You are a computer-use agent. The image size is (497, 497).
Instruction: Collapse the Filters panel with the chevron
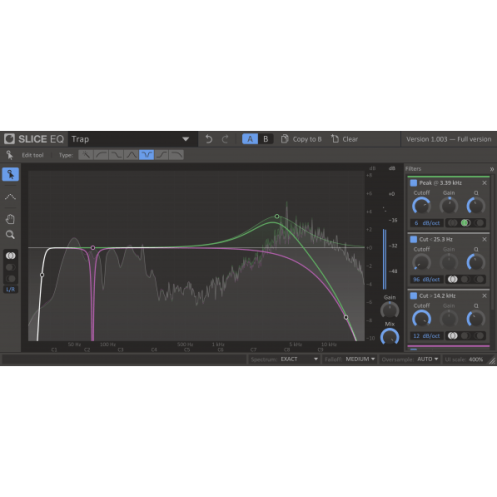(x=491, y=169)
